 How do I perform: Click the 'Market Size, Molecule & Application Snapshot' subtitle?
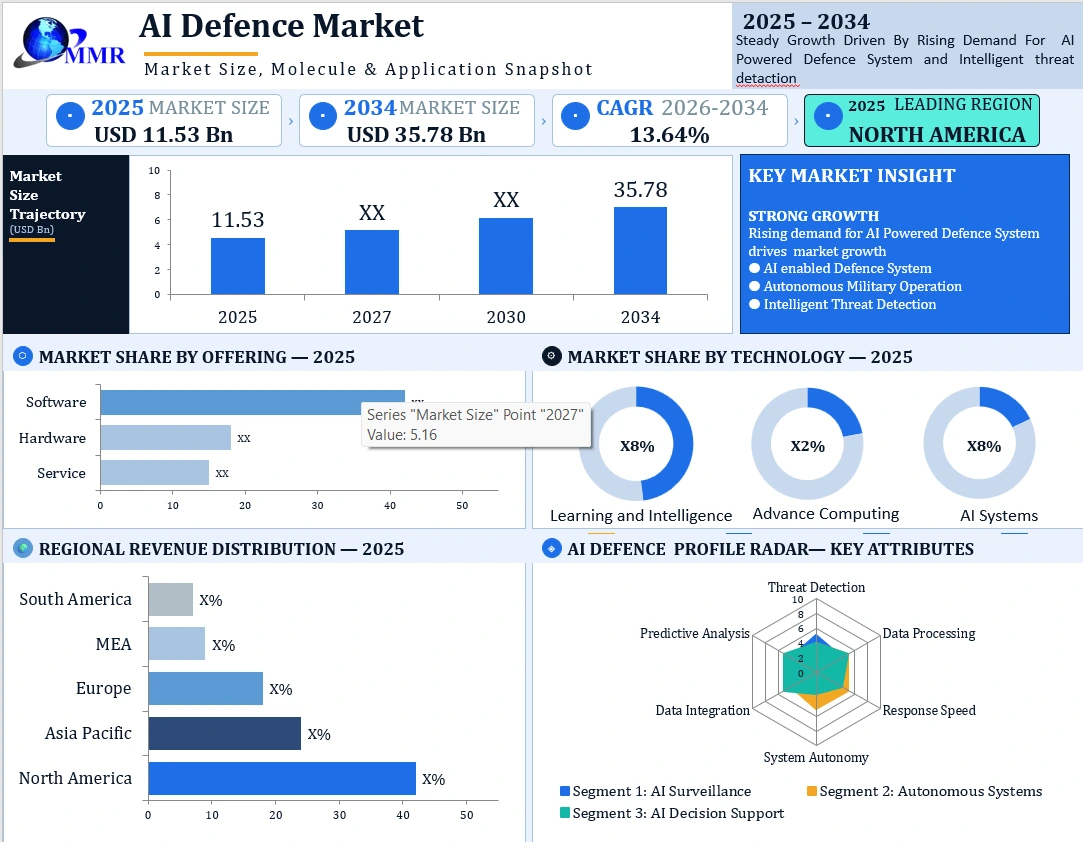(x=368, y=69)
